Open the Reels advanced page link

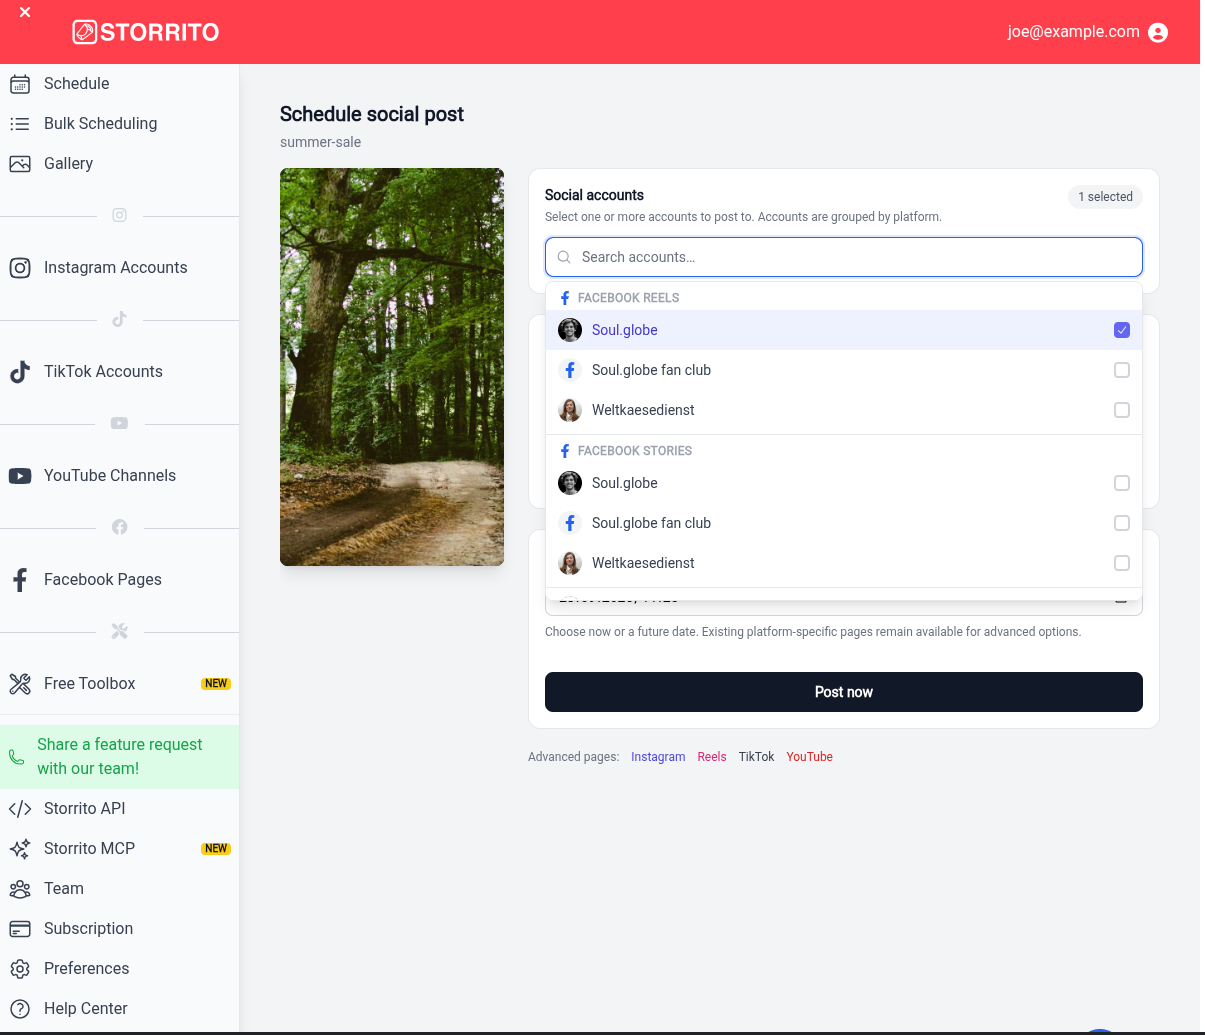[712, 757]
